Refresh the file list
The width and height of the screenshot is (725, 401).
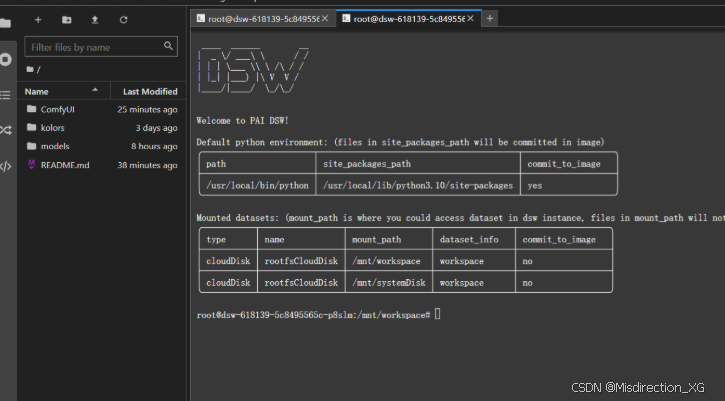pyautogui.click(x=123, y=20)
